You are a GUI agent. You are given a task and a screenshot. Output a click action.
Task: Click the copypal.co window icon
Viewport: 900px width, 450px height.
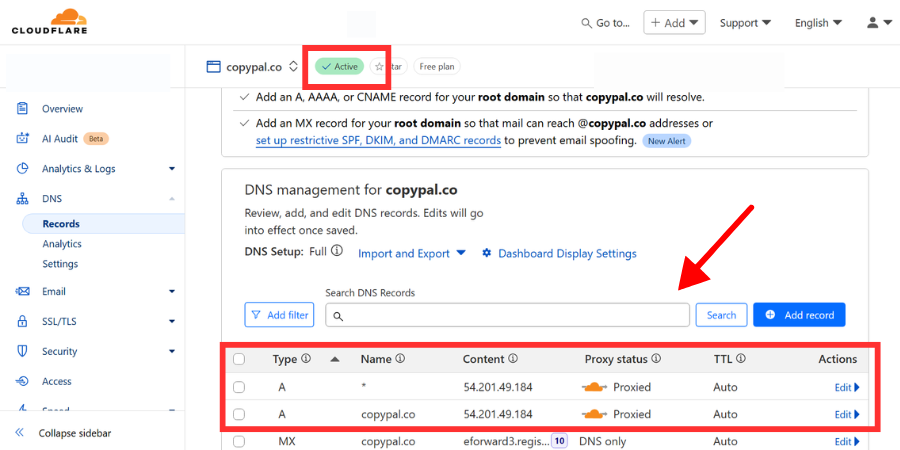coord(214,67)
